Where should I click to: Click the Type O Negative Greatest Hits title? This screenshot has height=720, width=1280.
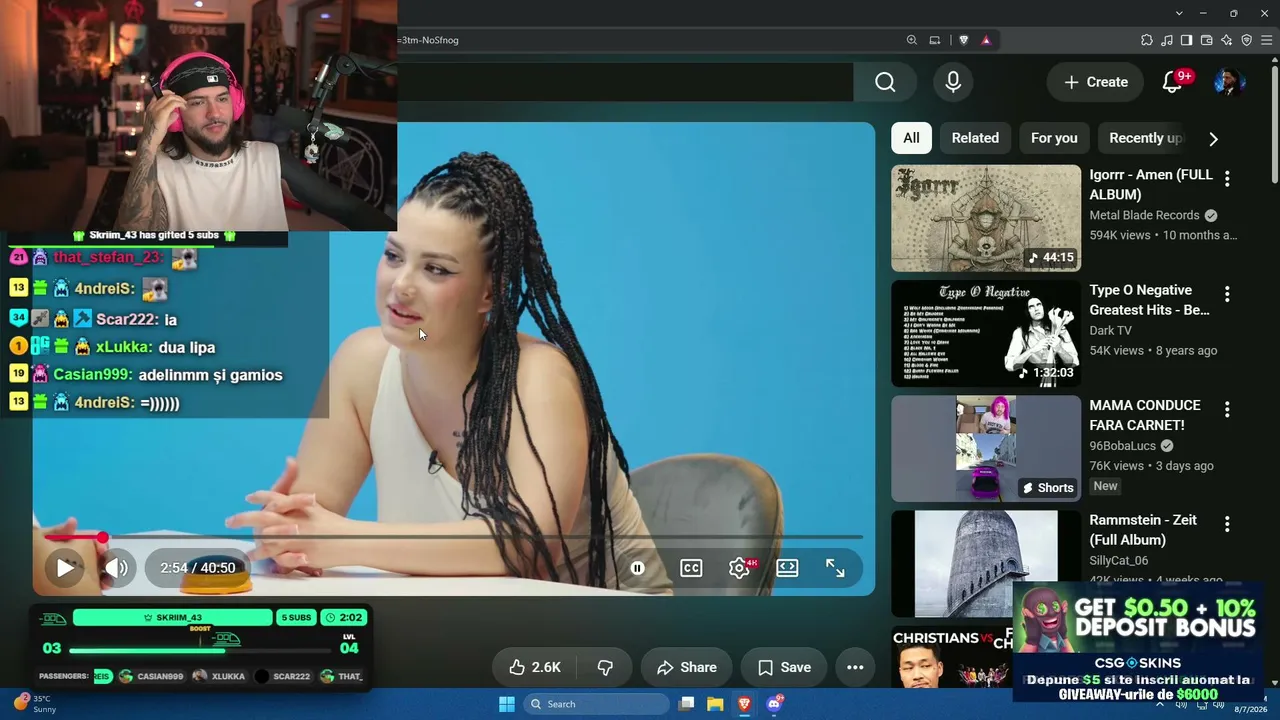click(x=1150, y=300)
